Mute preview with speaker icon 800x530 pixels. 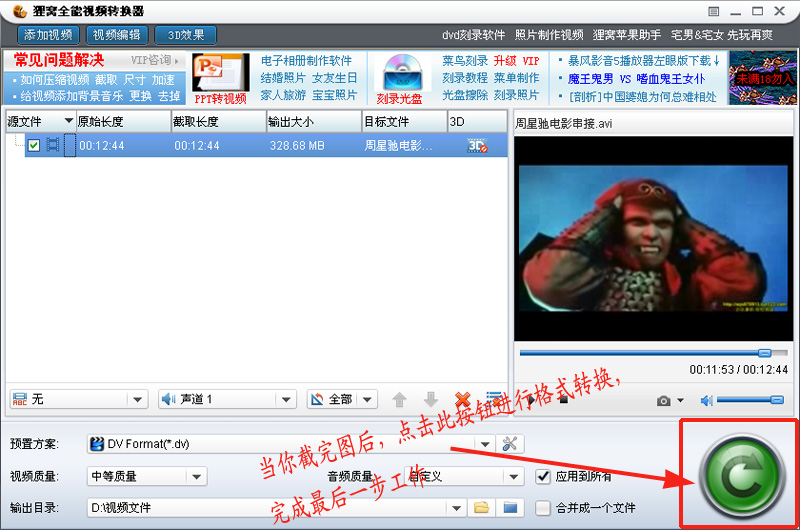pyautogui.click(x=707, y=401)
